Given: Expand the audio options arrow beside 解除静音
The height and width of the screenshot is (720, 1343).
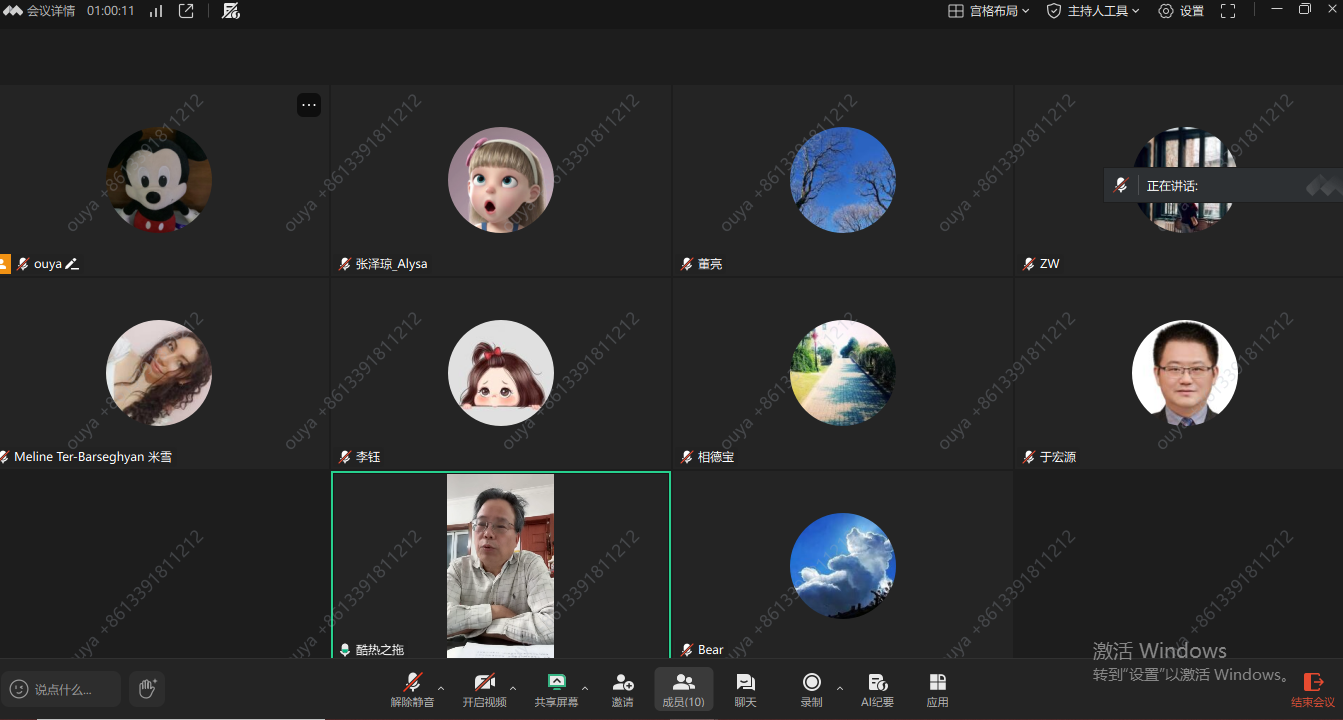Looking at the screenshot, I should click(441, 688).
